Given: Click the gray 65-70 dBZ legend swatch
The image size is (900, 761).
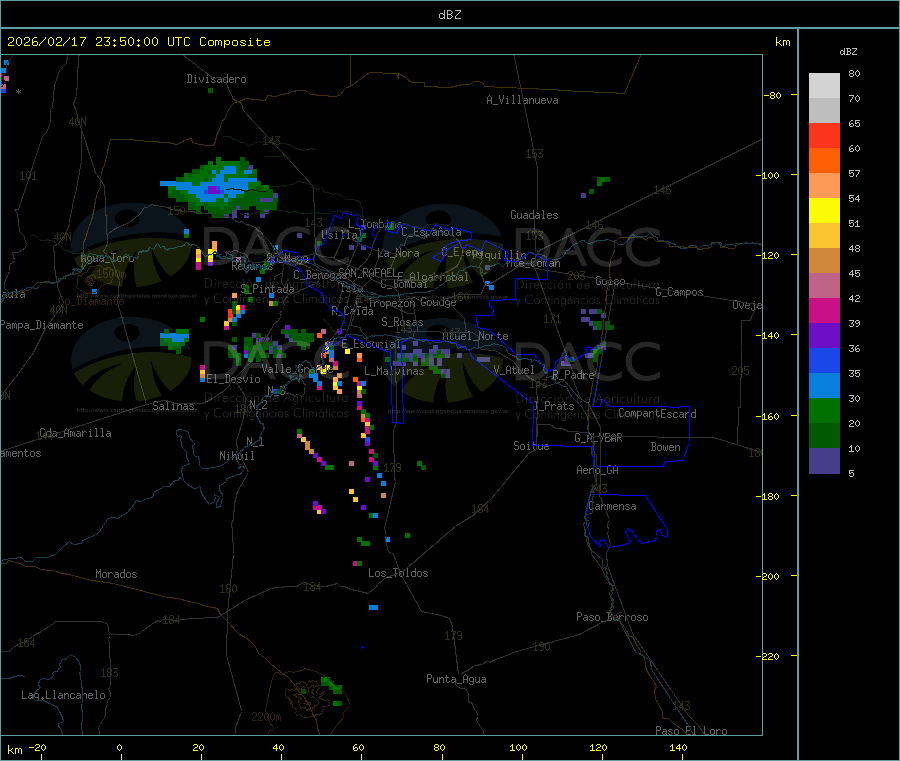Looking at the screenshot, I should click(824, 111).
